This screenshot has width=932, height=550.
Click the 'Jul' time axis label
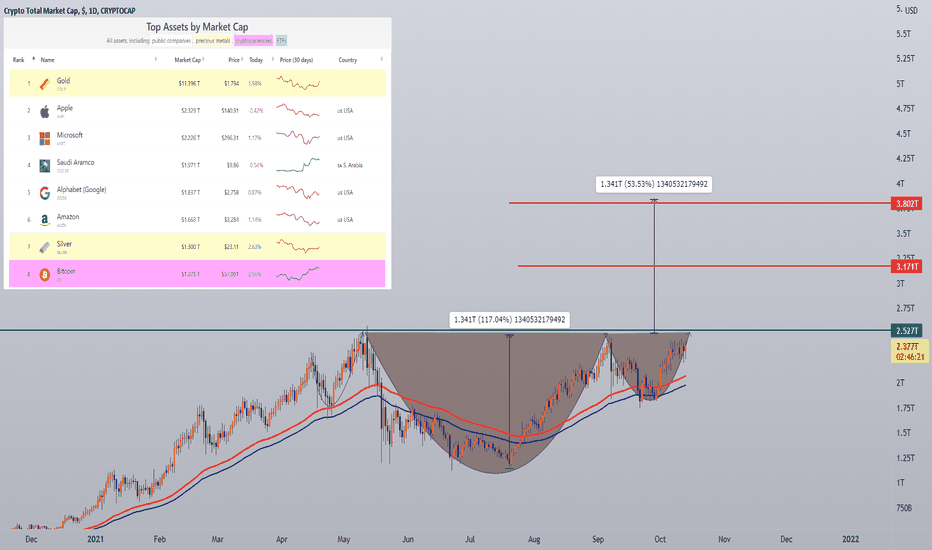pyautogui.click(x=470, y=539)
